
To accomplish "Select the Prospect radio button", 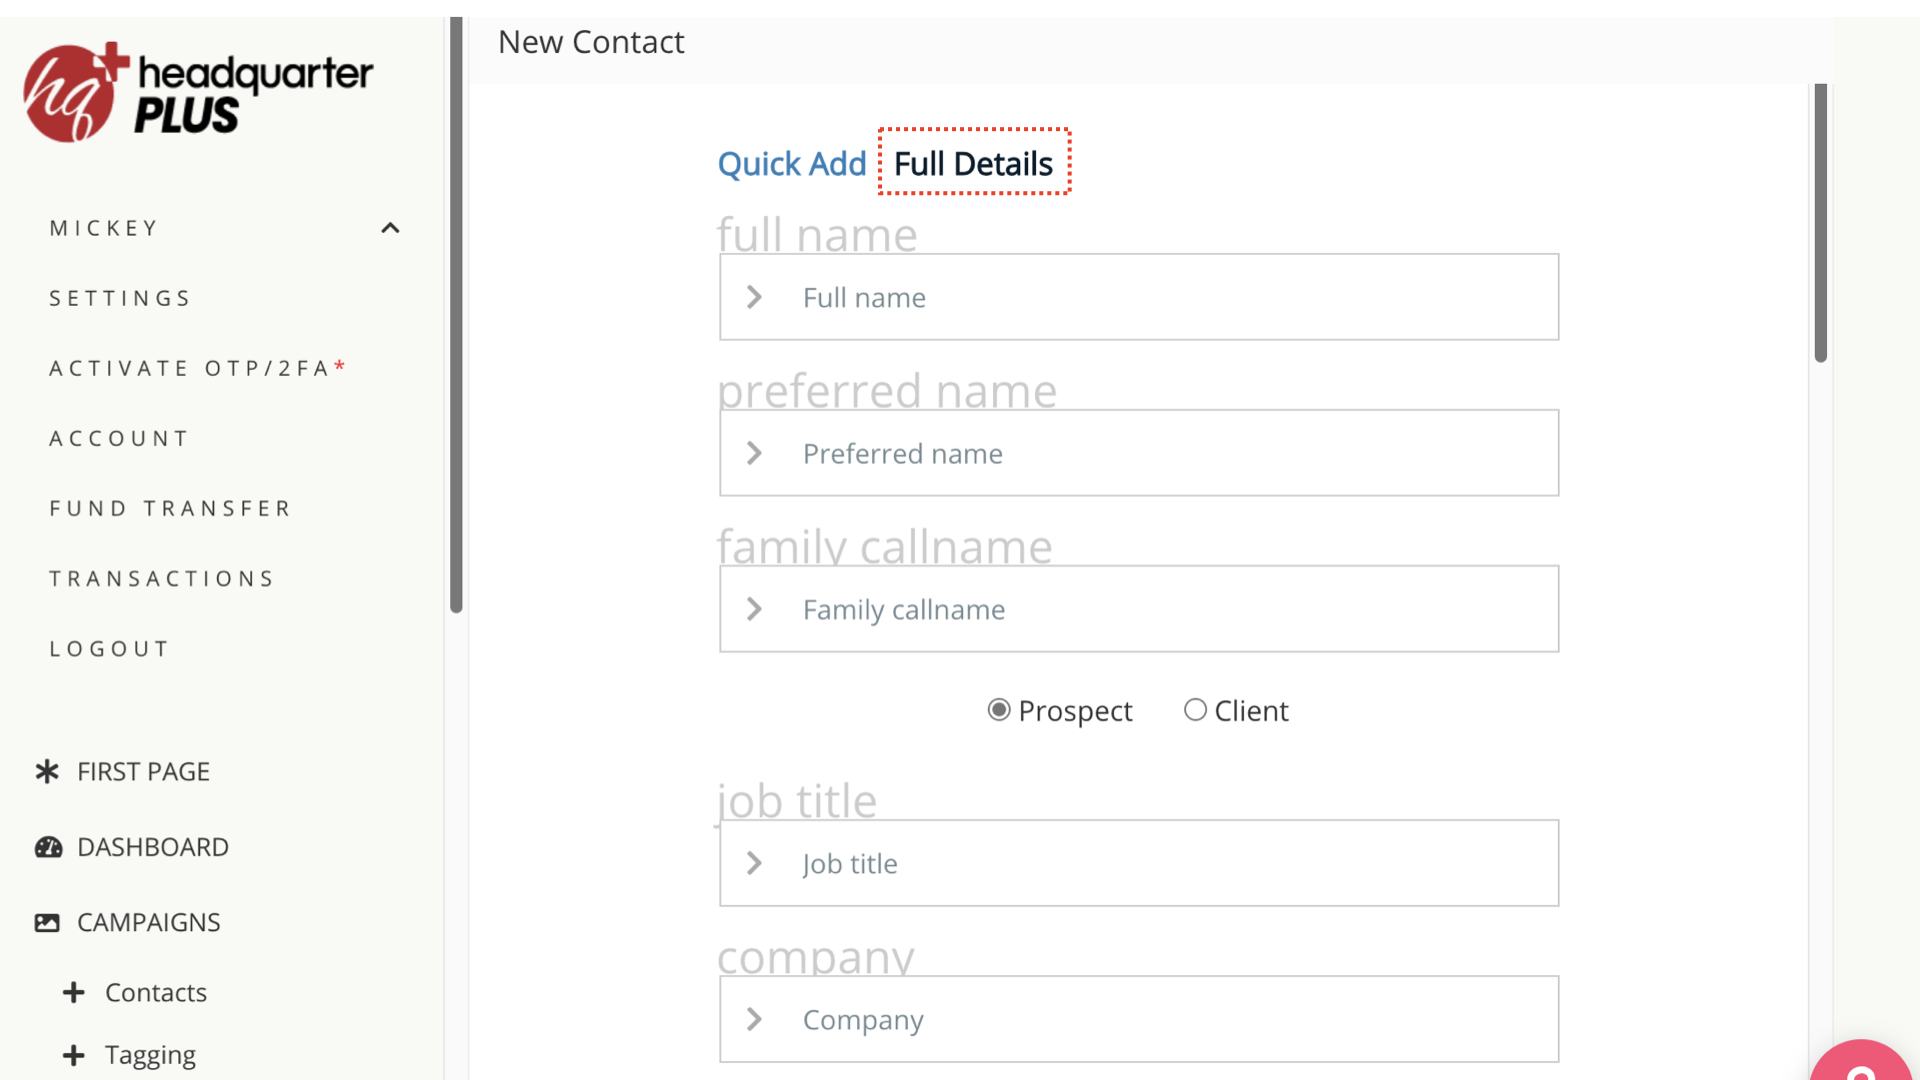I will pyautogui.click(x=998, y=710).
